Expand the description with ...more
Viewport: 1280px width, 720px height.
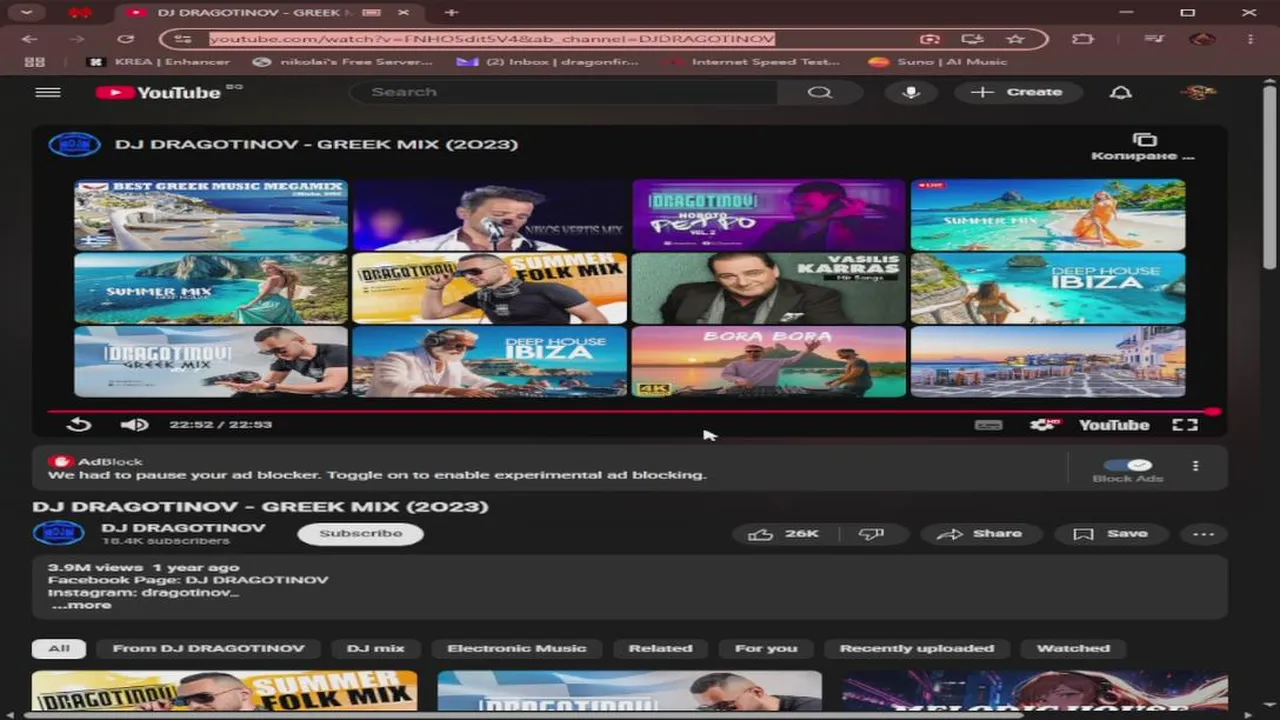tap(82, 605)
